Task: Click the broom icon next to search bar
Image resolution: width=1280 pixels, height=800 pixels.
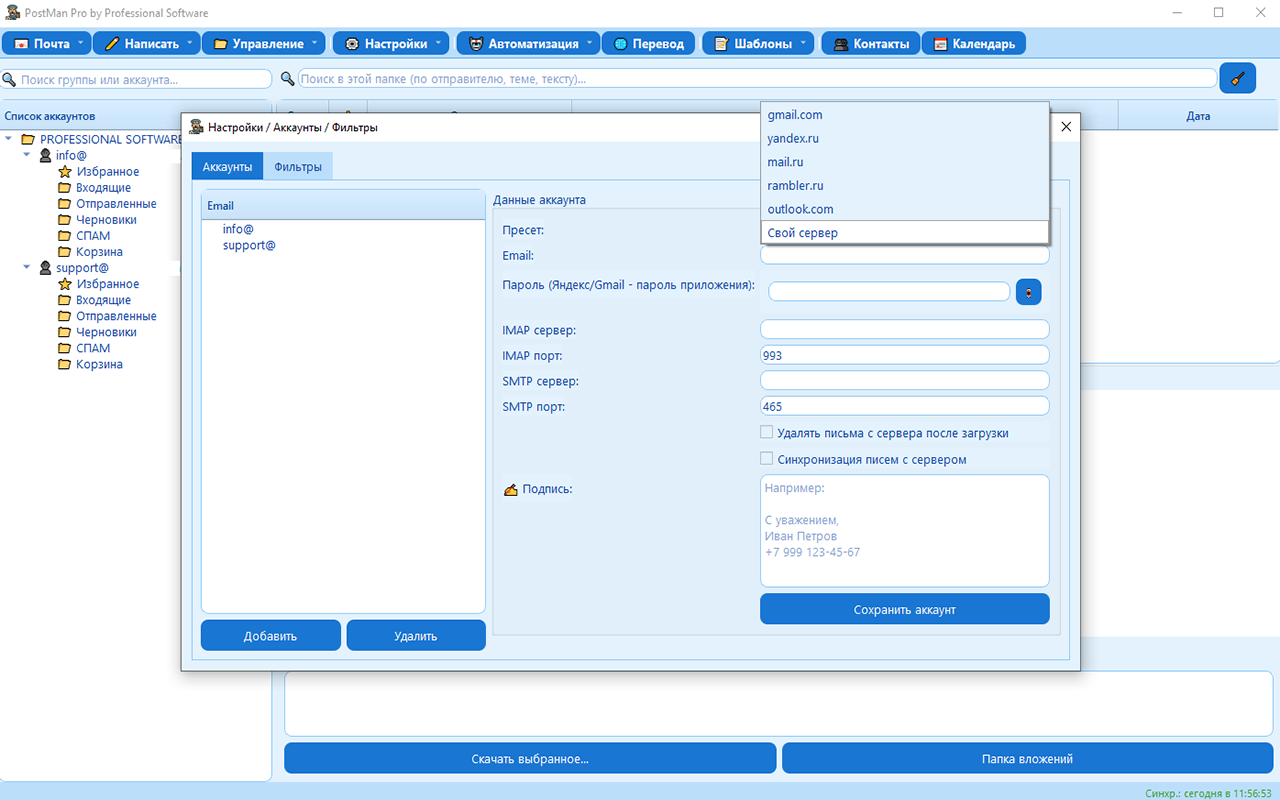Action: pos(1237,78)
